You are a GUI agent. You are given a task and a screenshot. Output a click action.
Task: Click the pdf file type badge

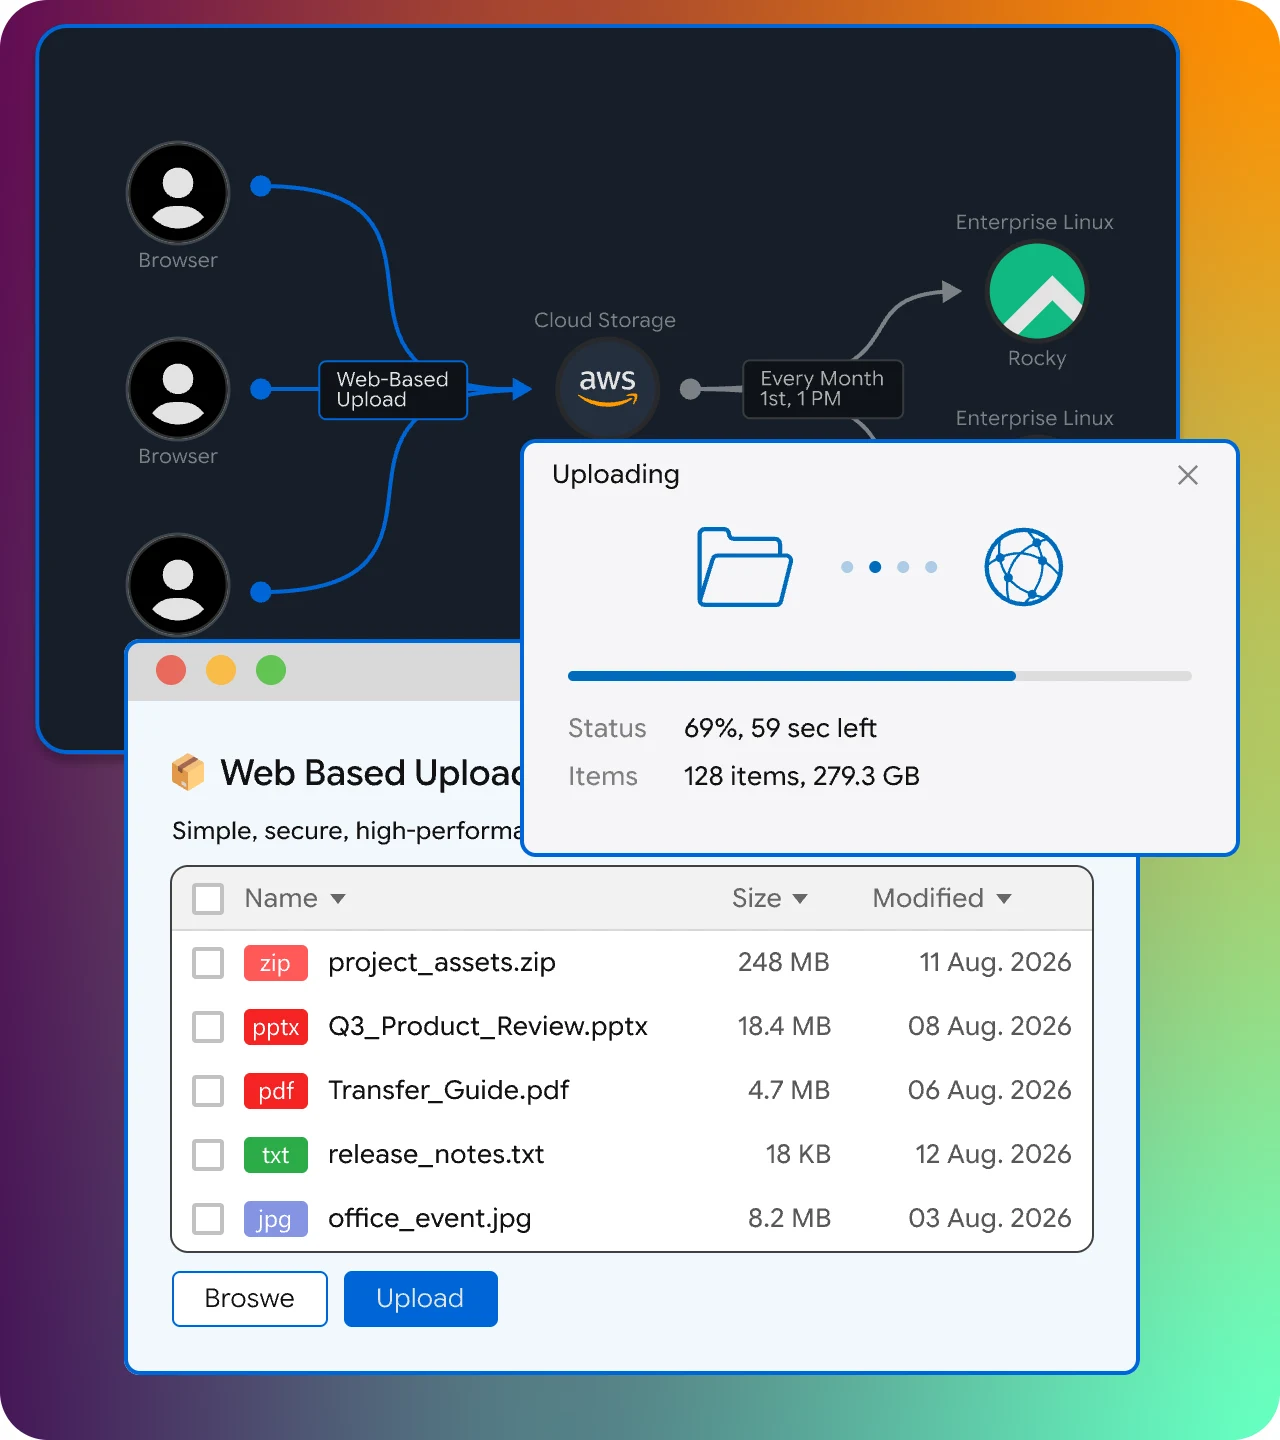coord(275,1091)
